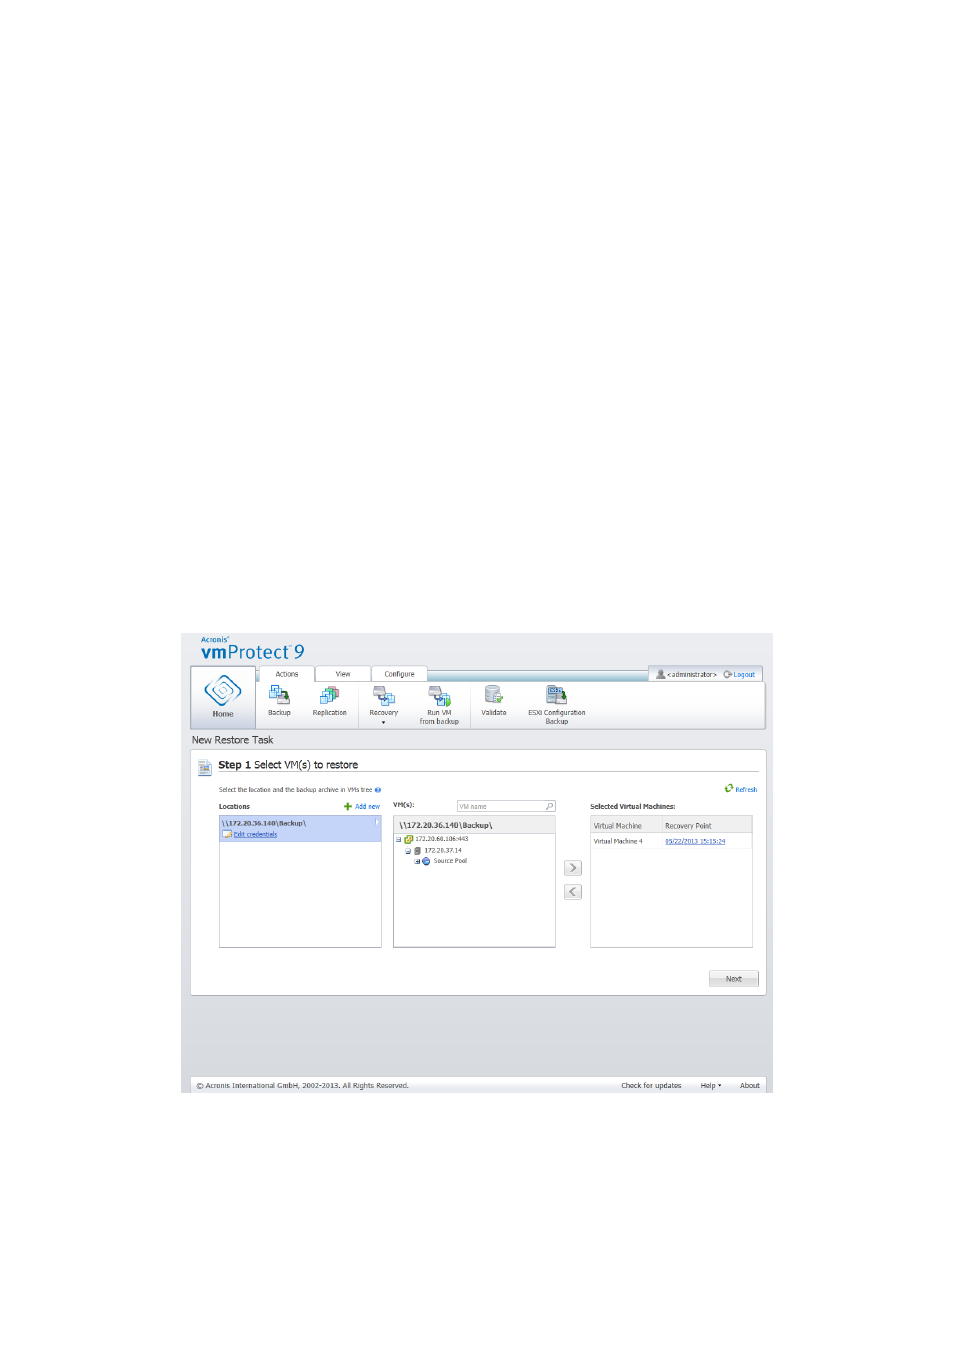955x1350 pixels.
Task: Click the Step 1 wizard icon
Action: tap(205, 767)
